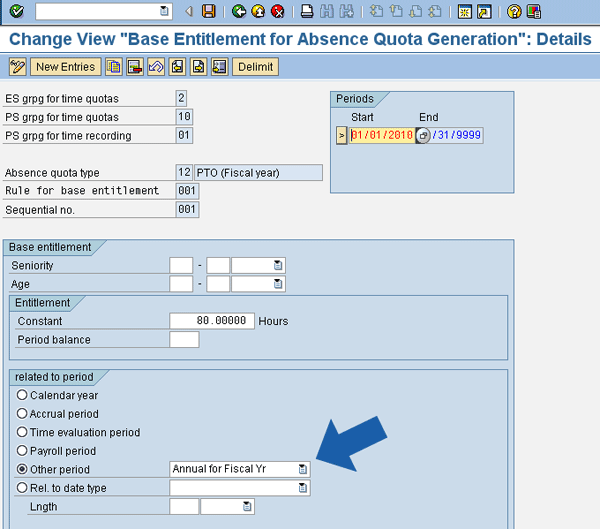Click the Save floppy disk icon
The height and width of the screenshot is (529, 600).
coord(208,11)
